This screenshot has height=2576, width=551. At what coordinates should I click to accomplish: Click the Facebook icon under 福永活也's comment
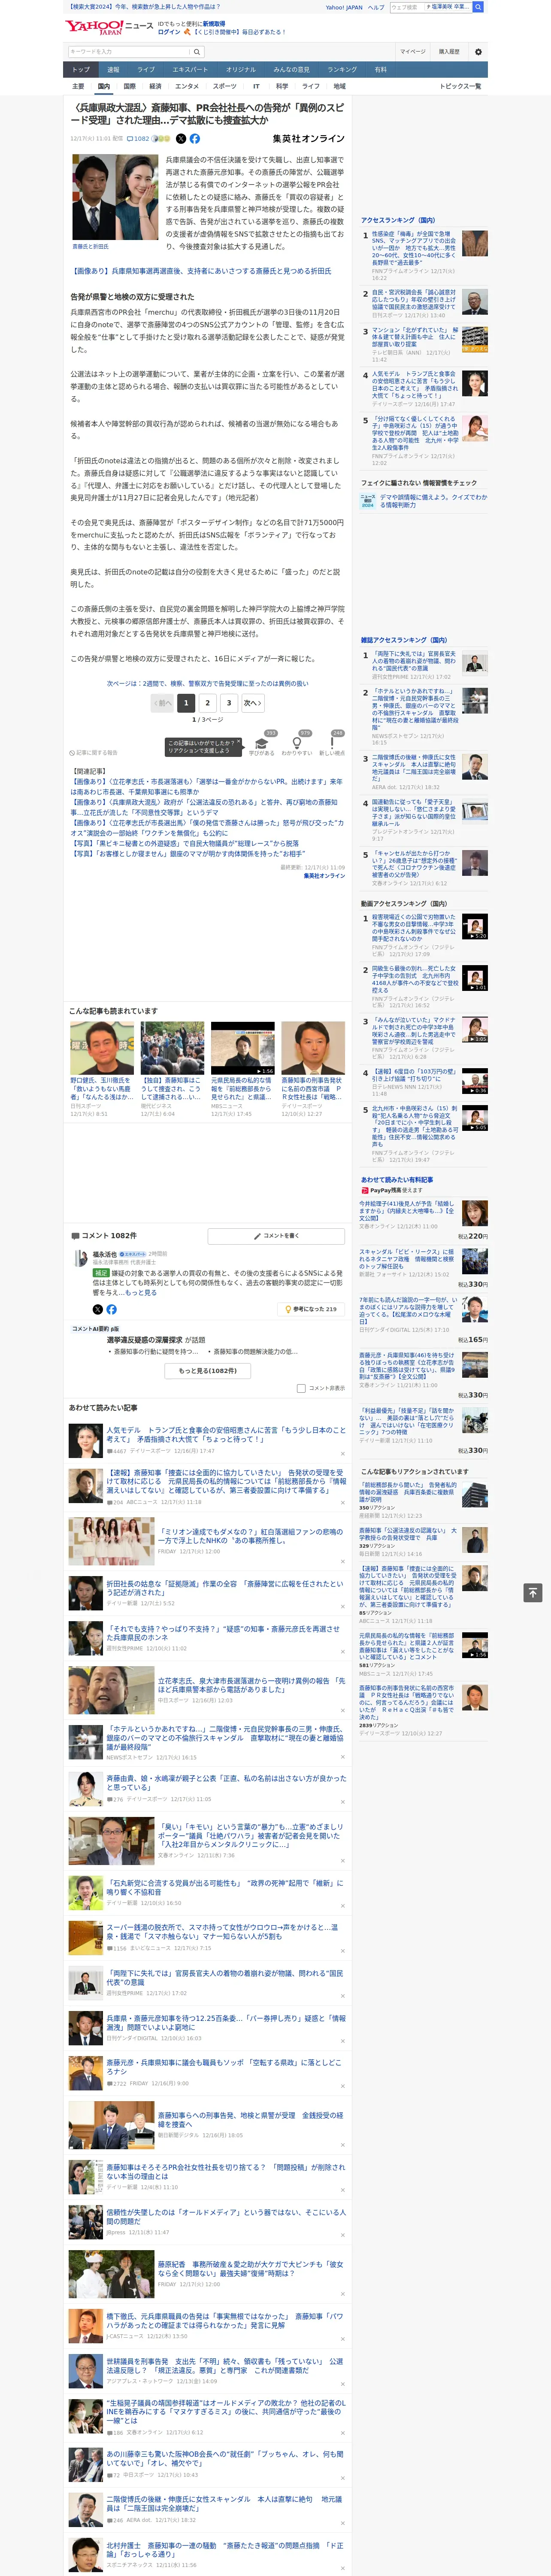tap(111, 1308)
